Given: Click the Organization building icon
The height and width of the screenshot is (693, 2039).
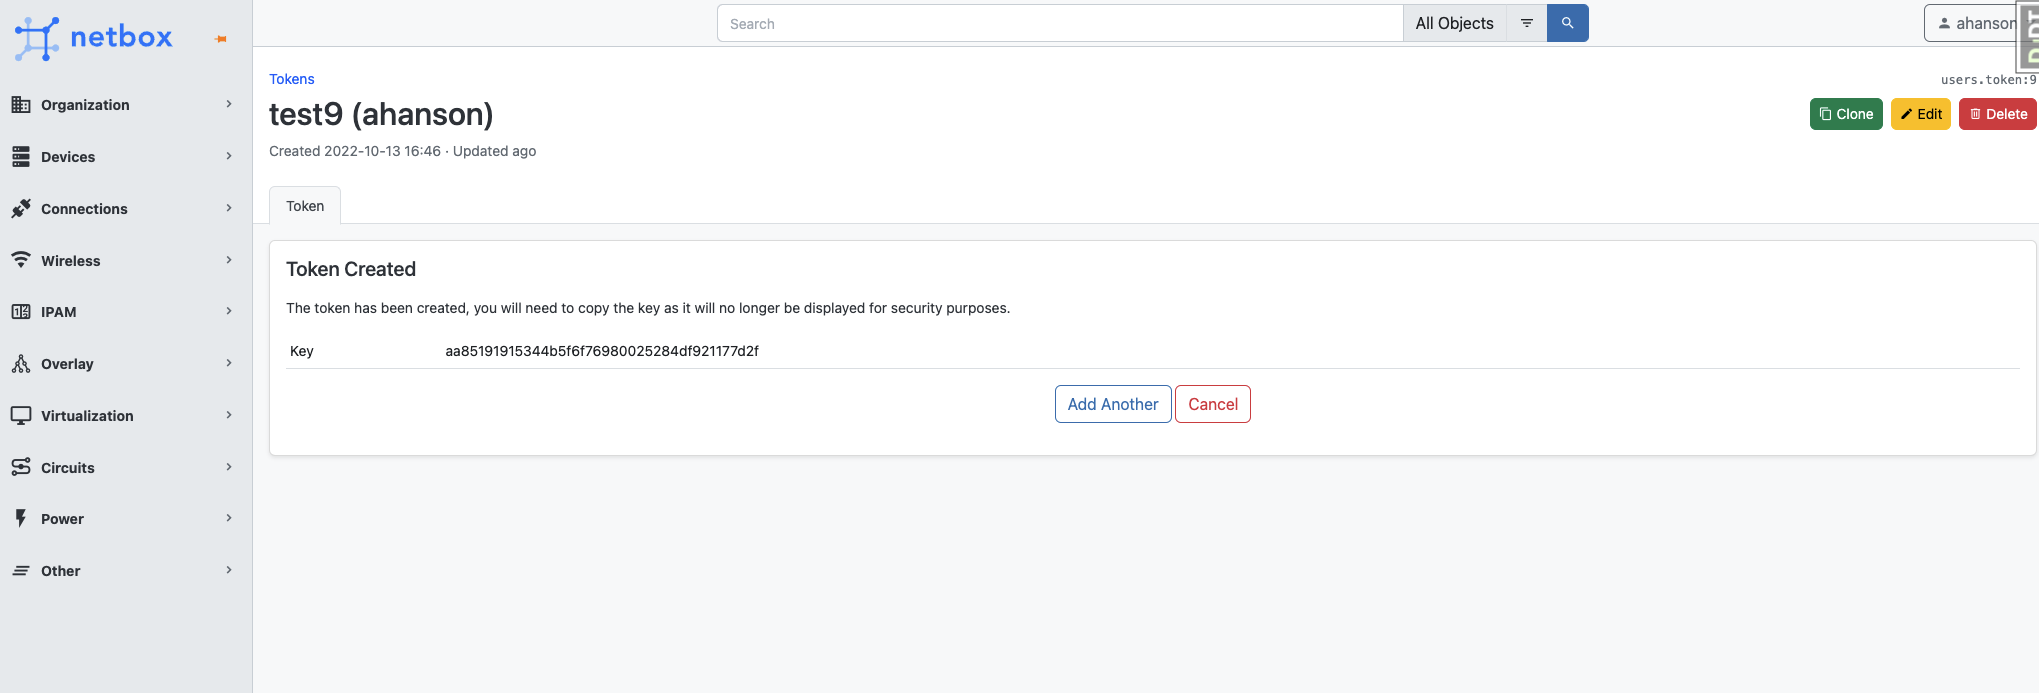Looking at the screenshot, I should [21, 104].
